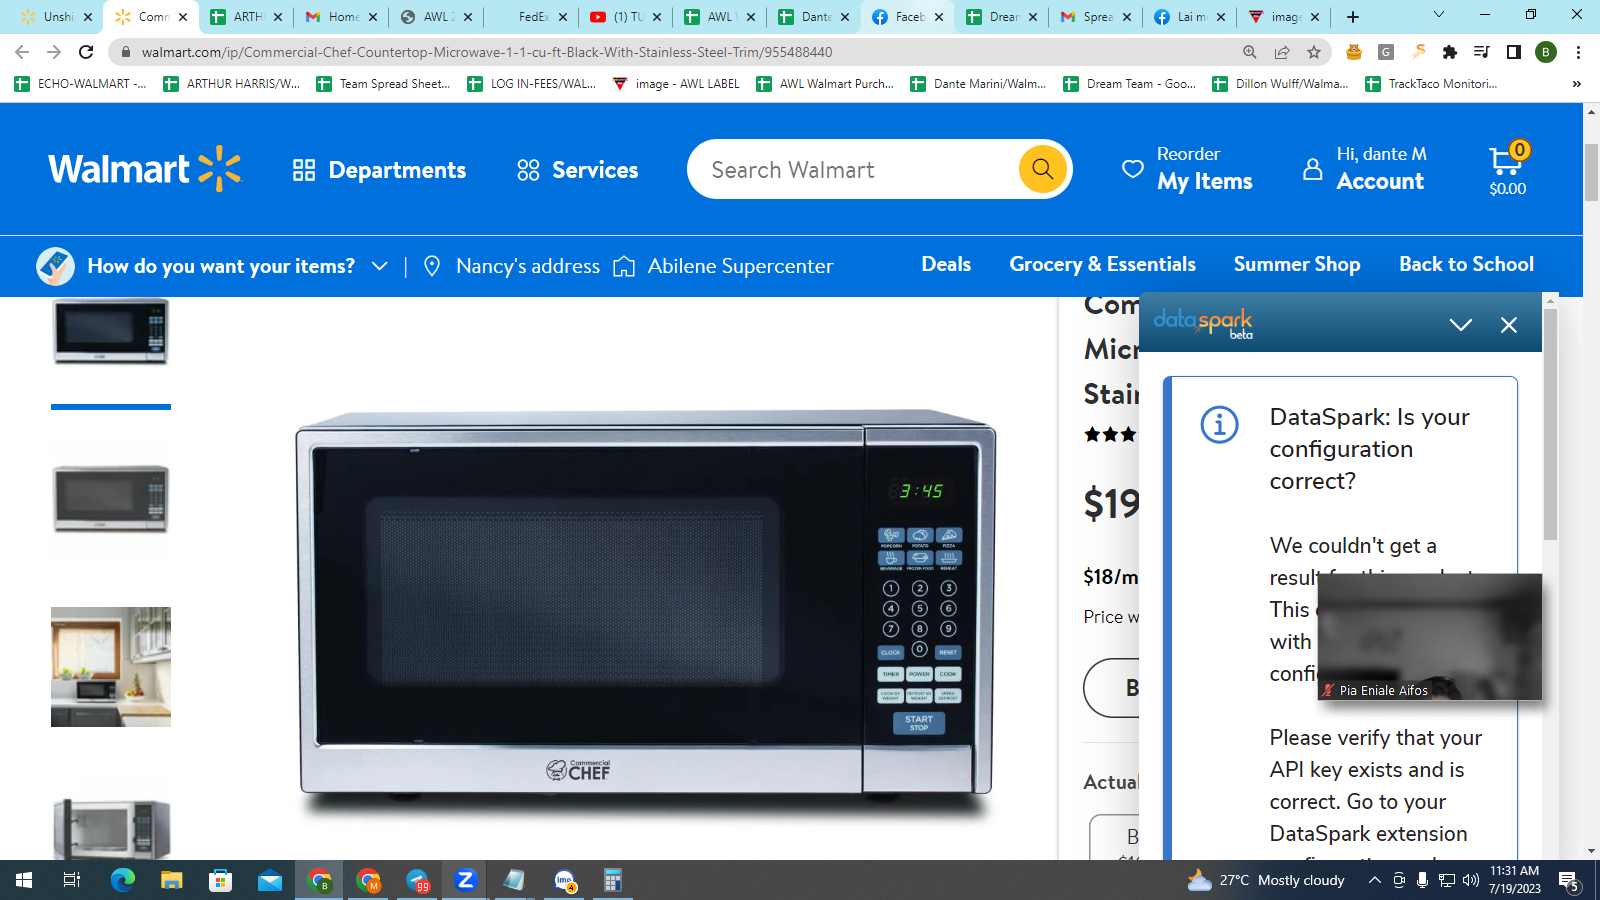Image resolution: width=1600 pixels, height=900 pixels.
Task: Click the zoom magnifier in address bar
Action: (x=1250, y=52)
